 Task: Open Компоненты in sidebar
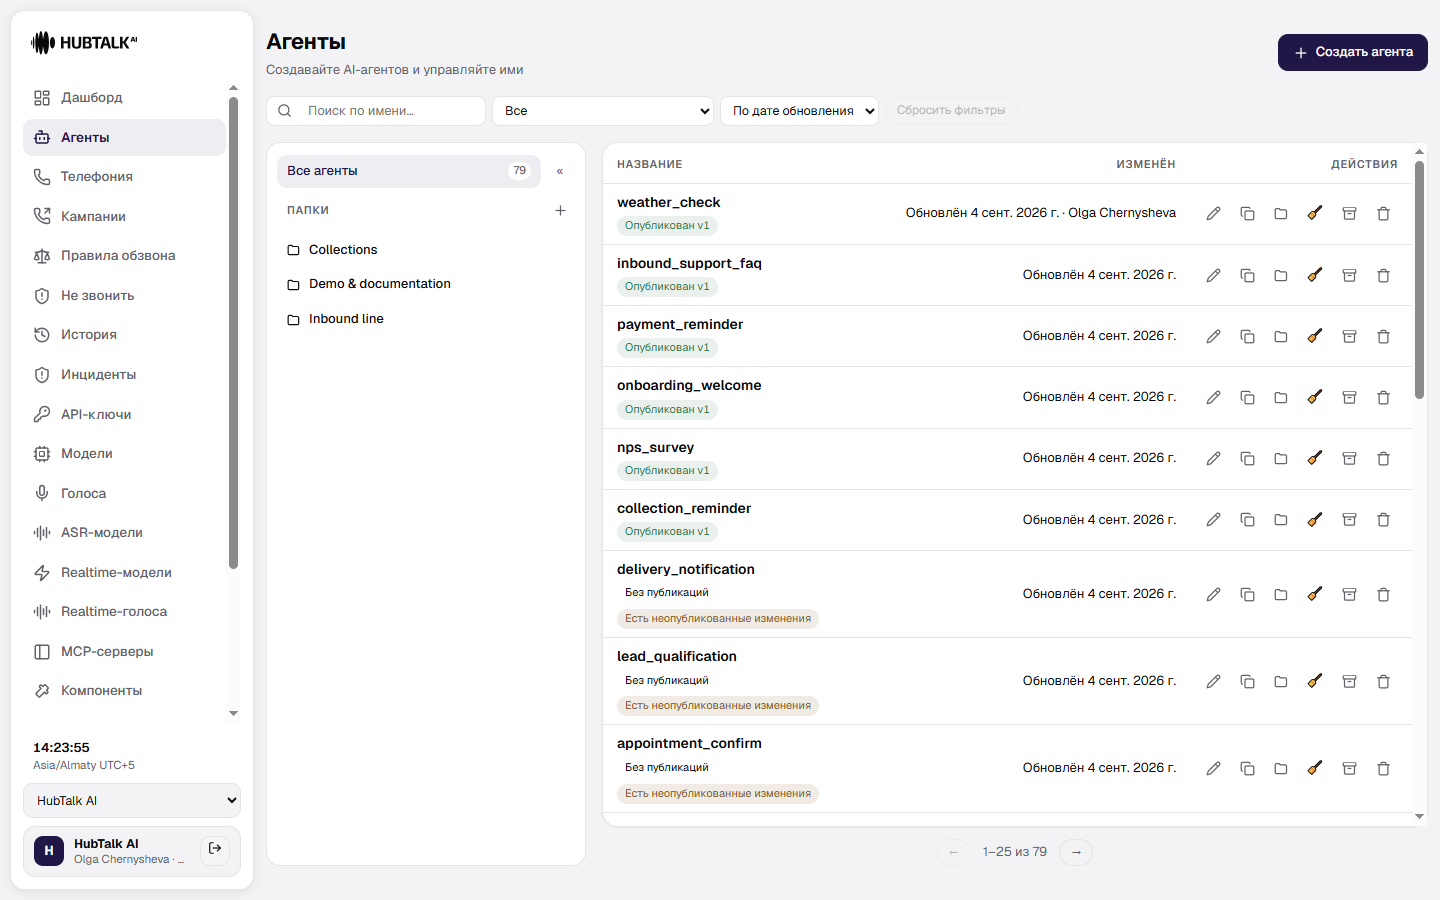pyautogui.click(x=124, y=691)
